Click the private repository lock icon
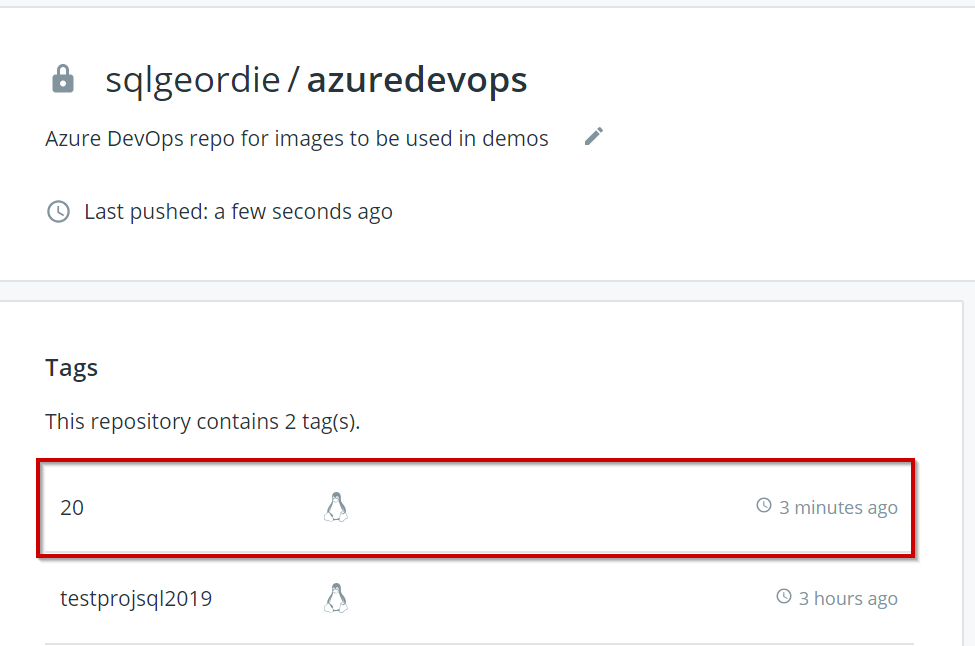Screen dimensions: 975x646 pos(63,79)
